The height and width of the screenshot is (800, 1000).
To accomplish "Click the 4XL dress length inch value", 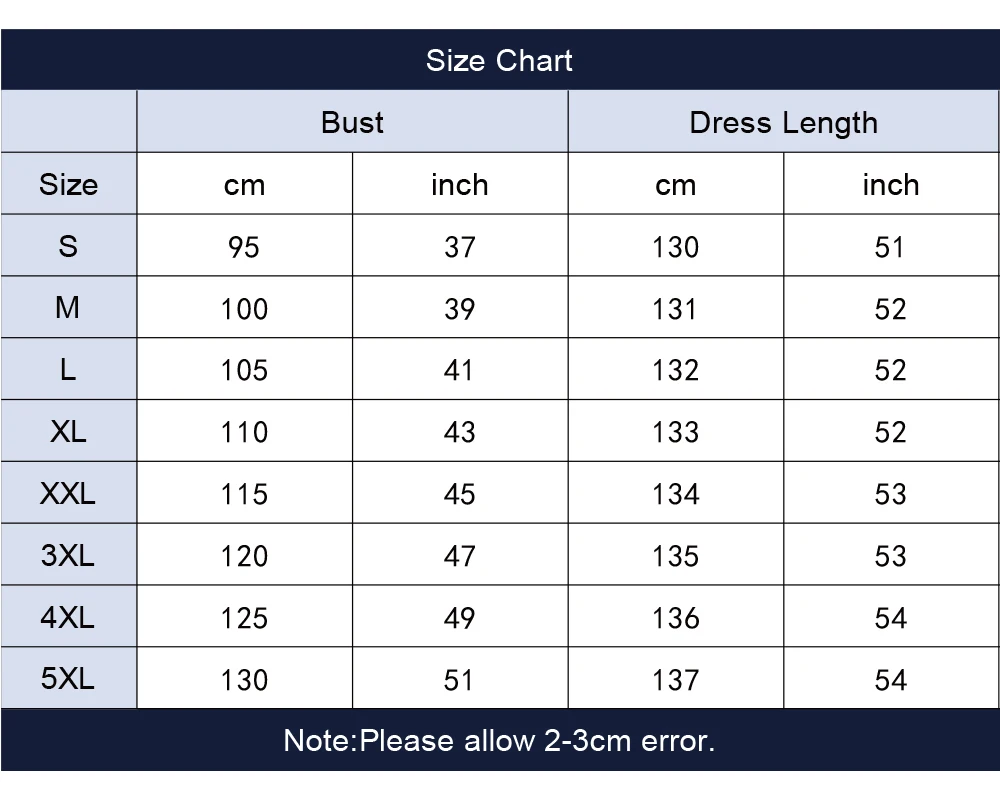I will pyautogui.click(x=890, y=618).
